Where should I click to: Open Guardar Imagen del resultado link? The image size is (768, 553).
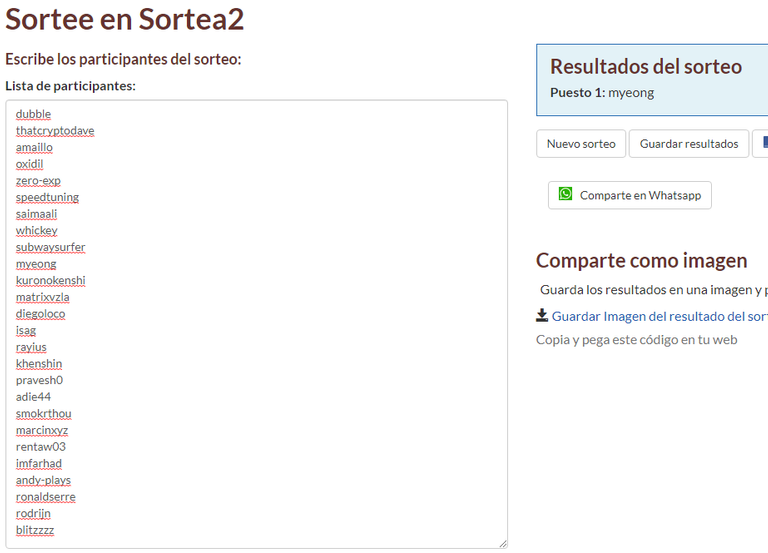click(x=659, y=316)
